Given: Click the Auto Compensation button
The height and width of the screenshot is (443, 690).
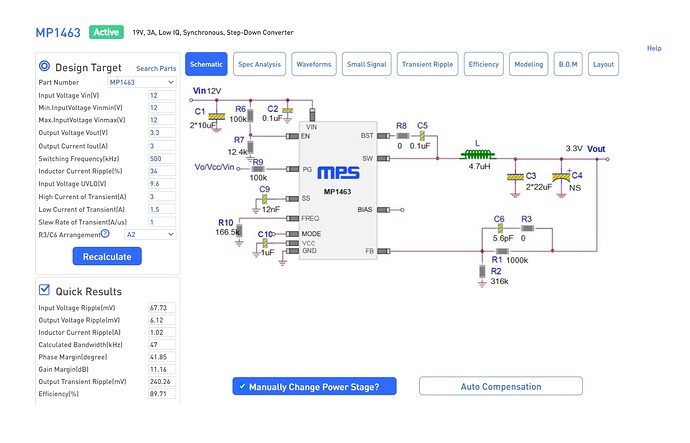Looking at the screenshot, I should click(501, 386).
